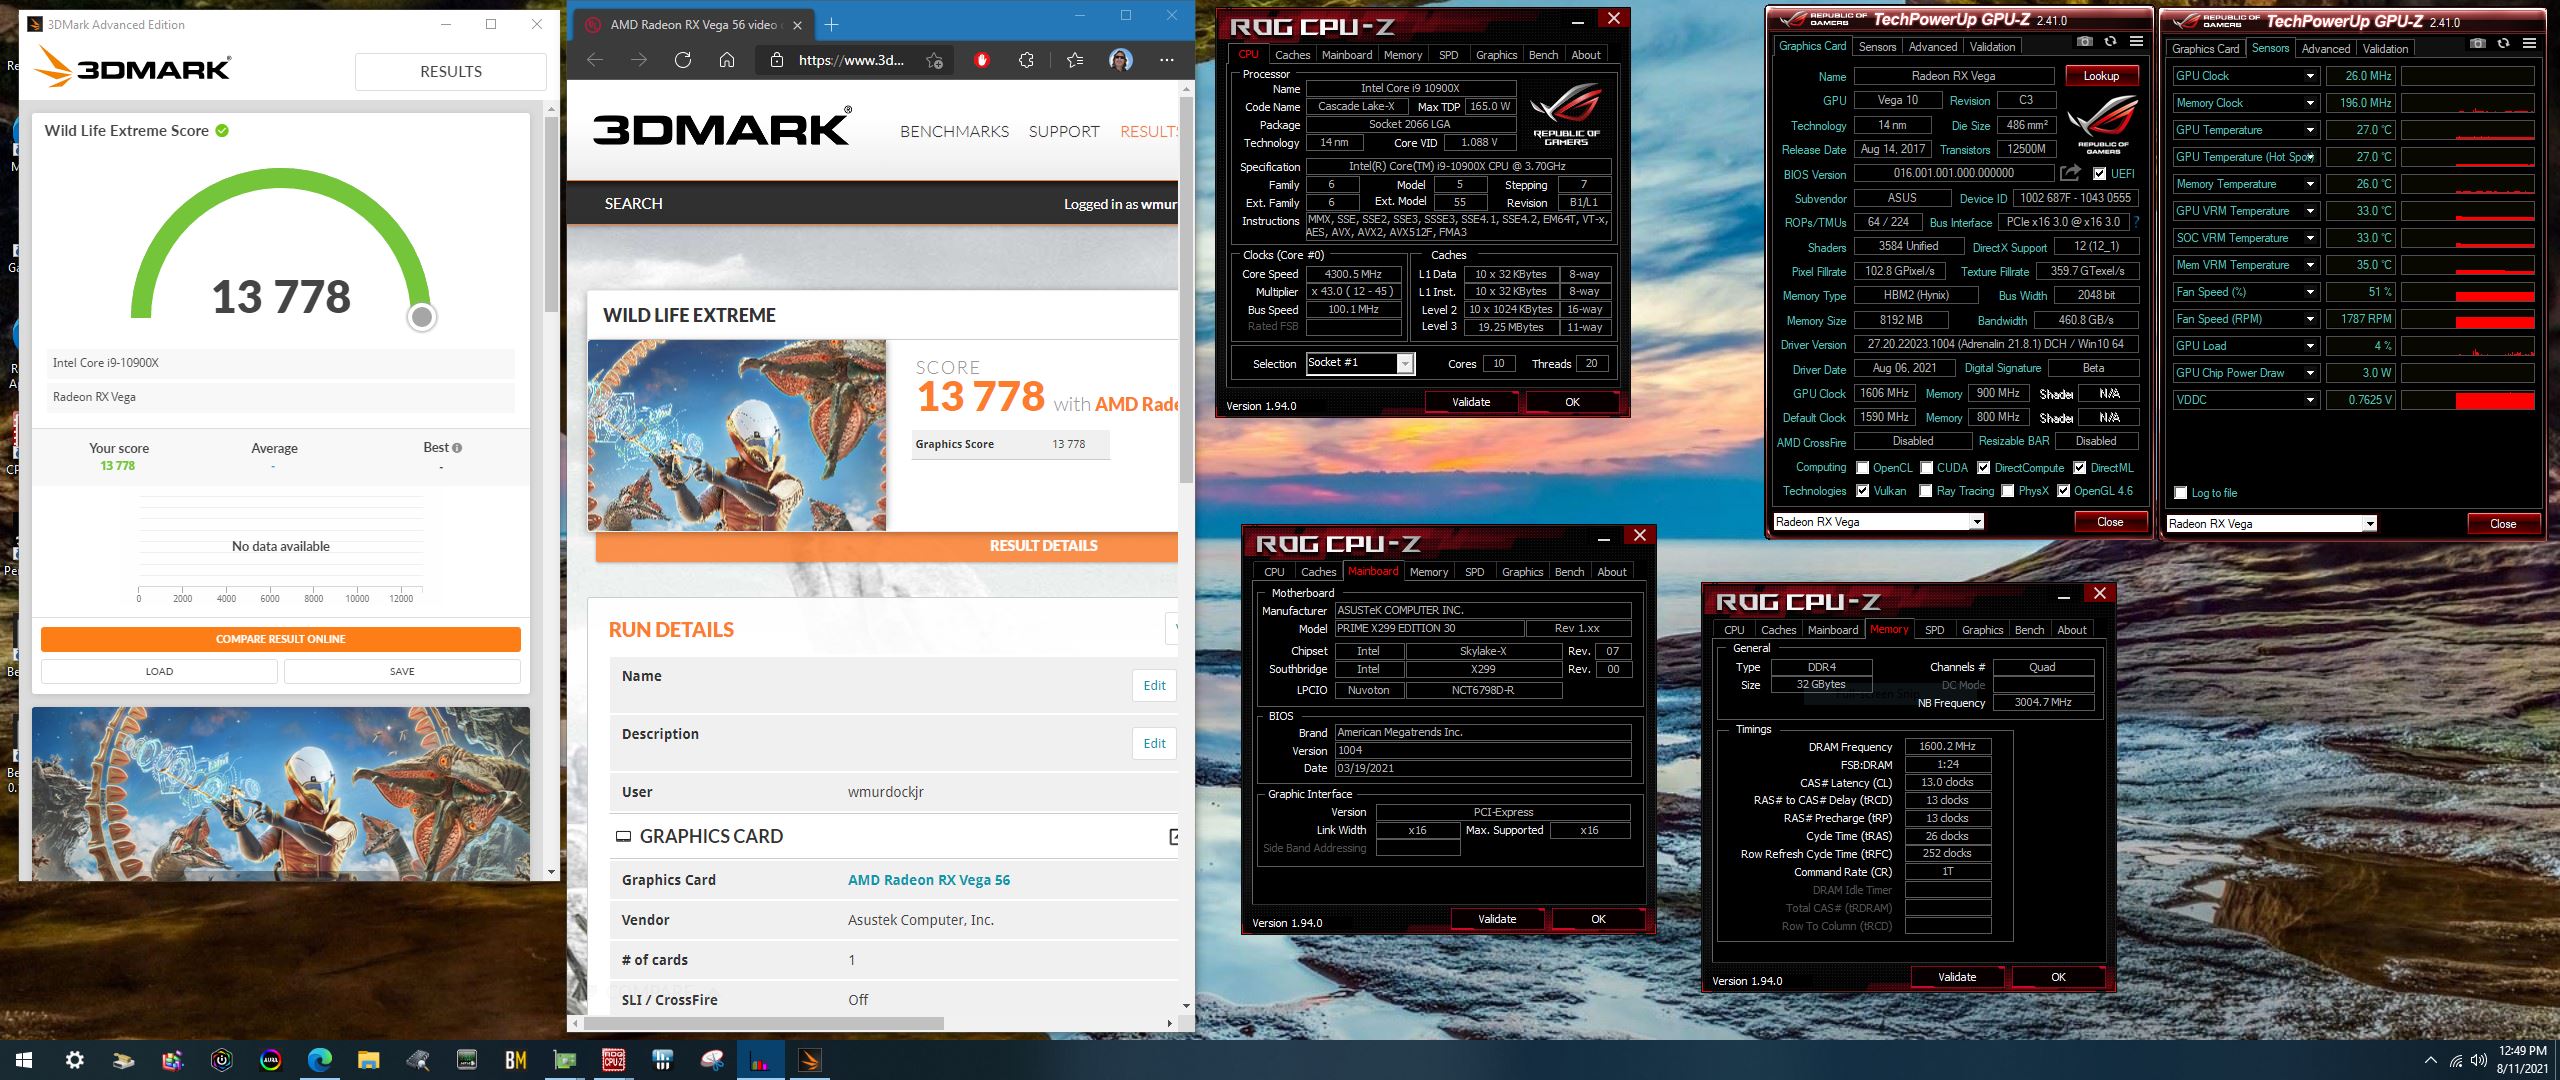Screen dimensions: 2560x1080
Task: Open GPU Temperature sensor dropdown
Action: click(x=2309, y=130)
